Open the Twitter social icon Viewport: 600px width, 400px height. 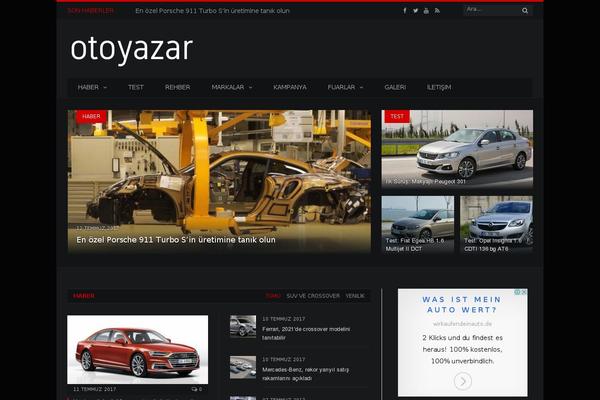pos(415,11)
